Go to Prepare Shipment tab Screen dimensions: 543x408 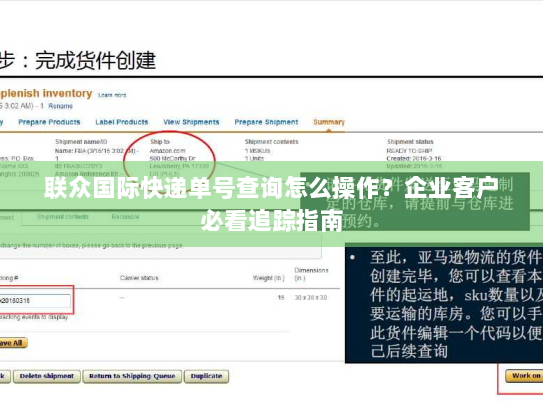click(x=266, y=122)
